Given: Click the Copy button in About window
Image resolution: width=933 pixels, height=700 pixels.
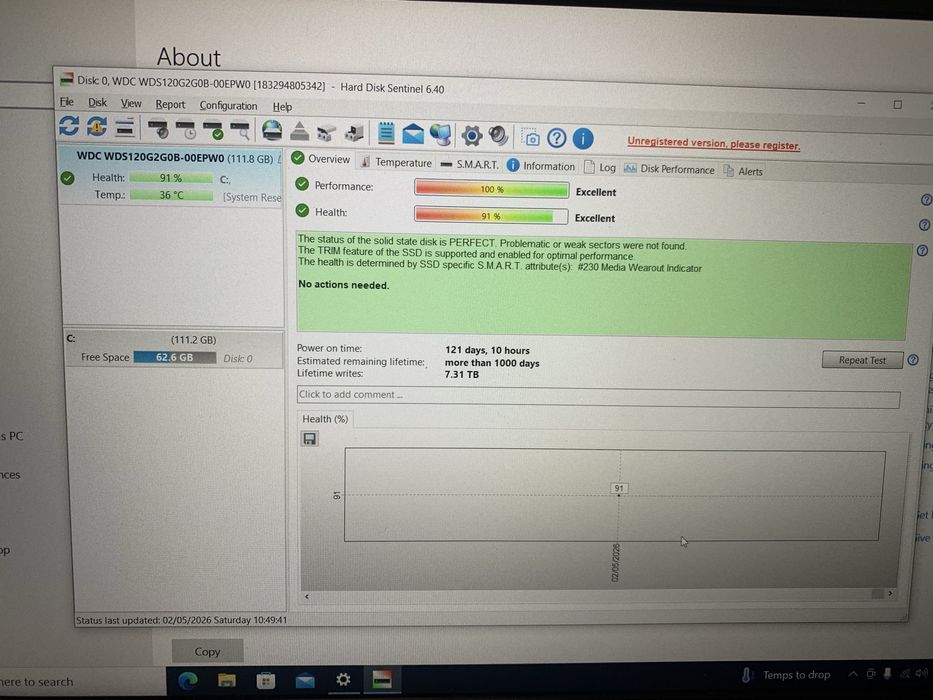Looking at the screenshot, I should (207, 652).
